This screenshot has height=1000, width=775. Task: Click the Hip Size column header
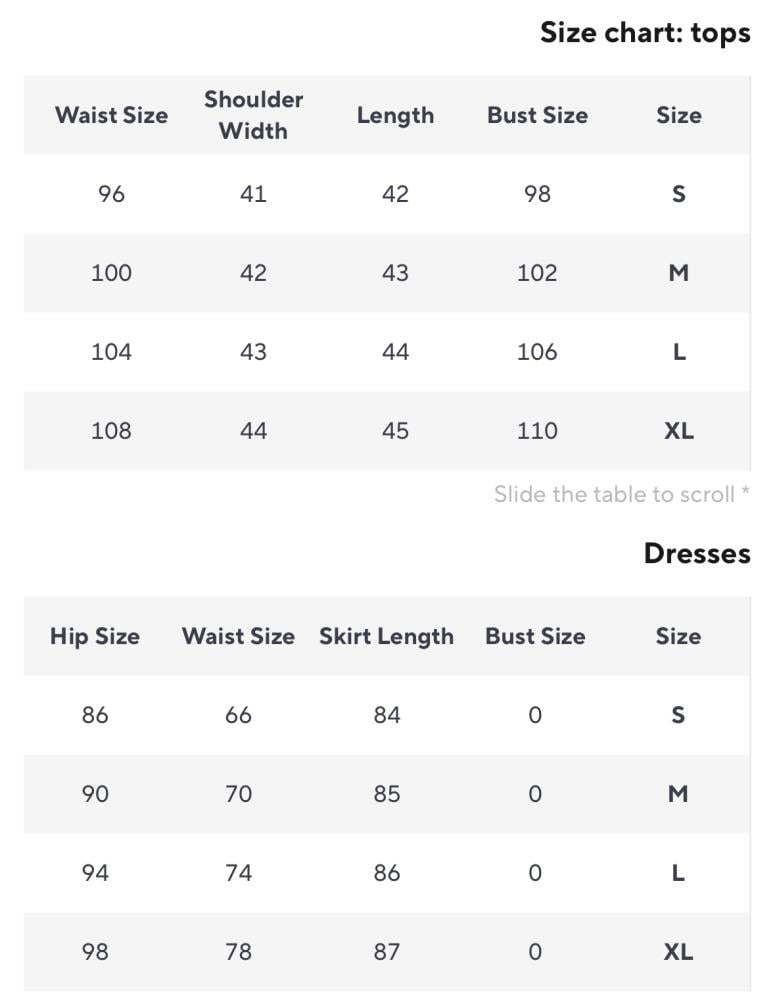pos(95,636)
